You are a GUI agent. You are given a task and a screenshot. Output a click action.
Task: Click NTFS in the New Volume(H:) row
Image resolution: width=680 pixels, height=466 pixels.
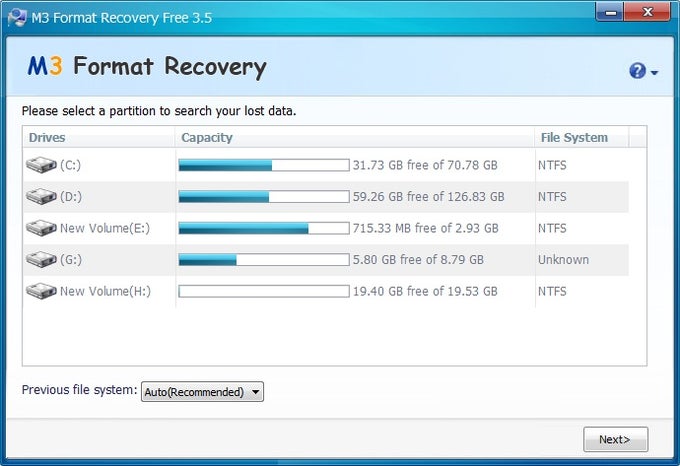click(x=552, y=291)
